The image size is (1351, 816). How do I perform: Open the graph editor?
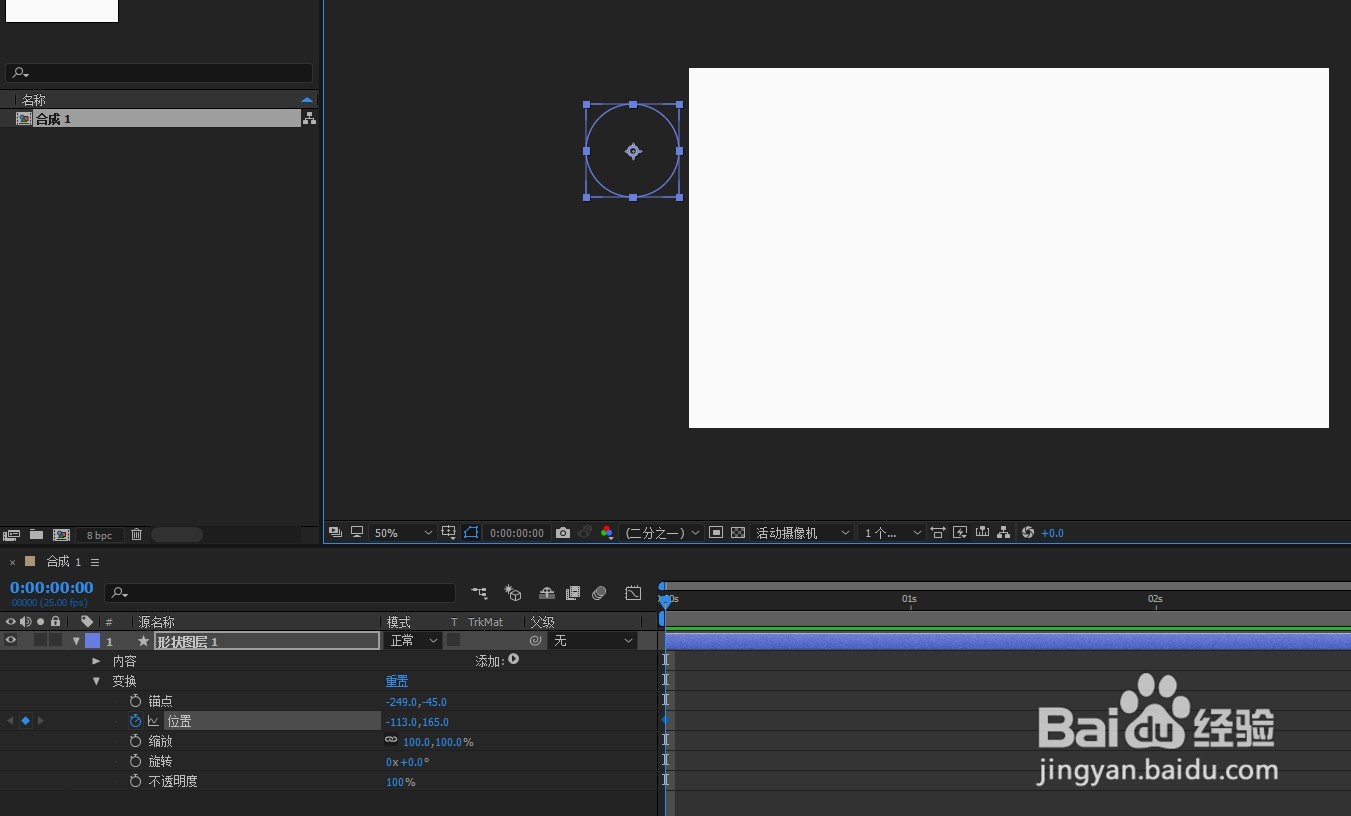coord(633,593)
